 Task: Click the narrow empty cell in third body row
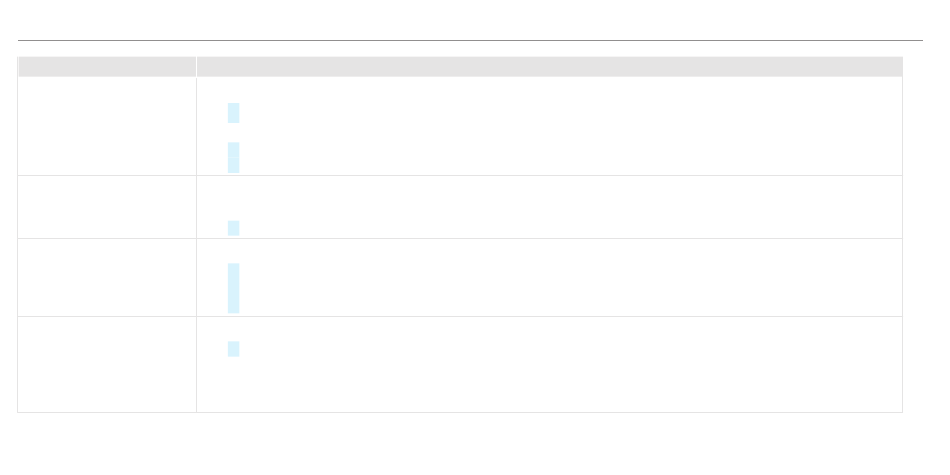107,277
